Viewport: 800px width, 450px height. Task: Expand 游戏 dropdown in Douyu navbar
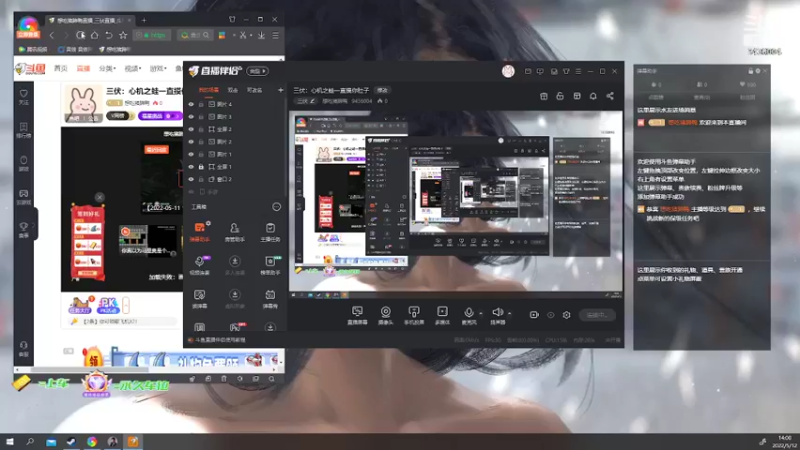pyautogui.click(x=158, y=68)
